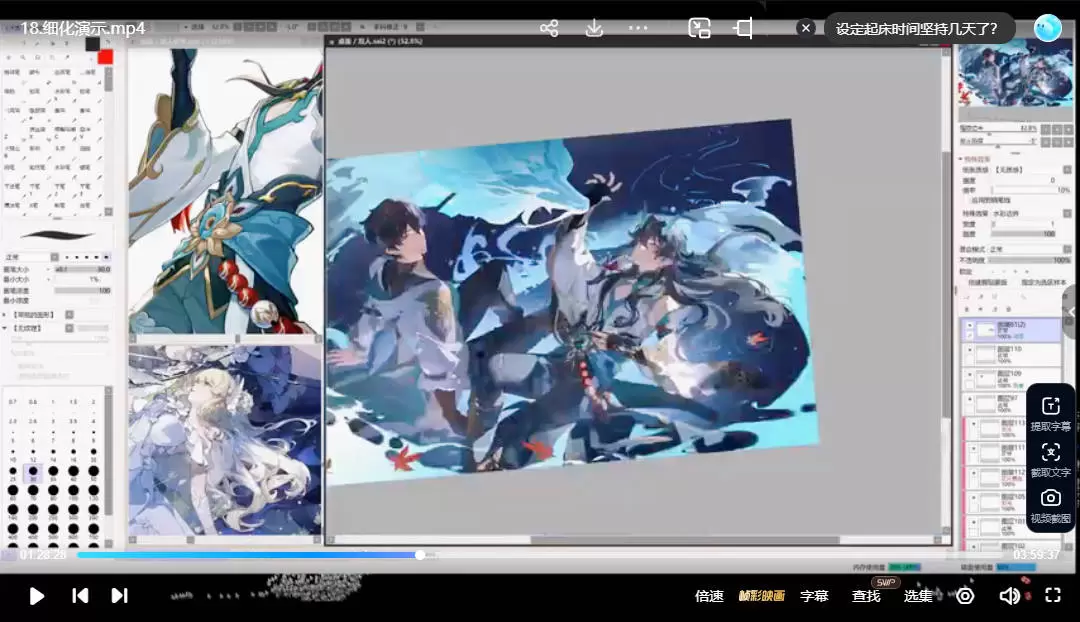This screenshot has width=1080, height=622.
Task: Open the 倍速 playback speed menu
Action: [x=709, y=596]
